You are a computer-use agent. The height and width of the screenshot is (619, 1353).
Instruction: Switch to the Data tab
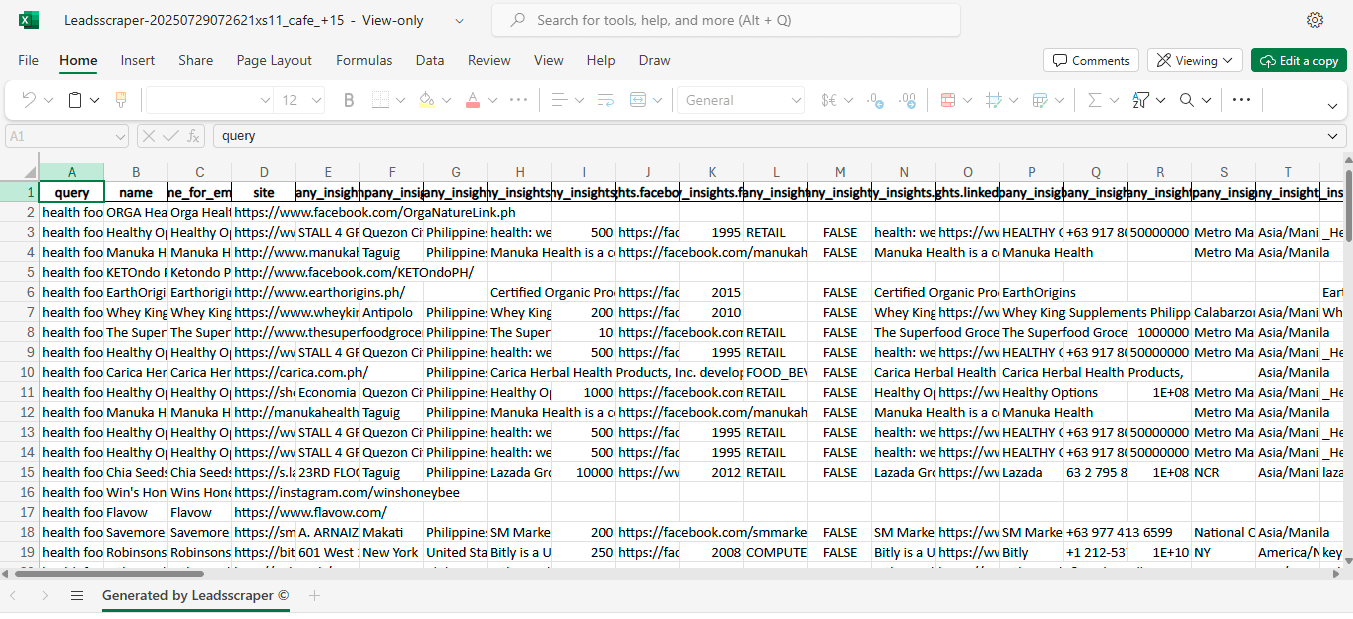[x=430, y=60]
